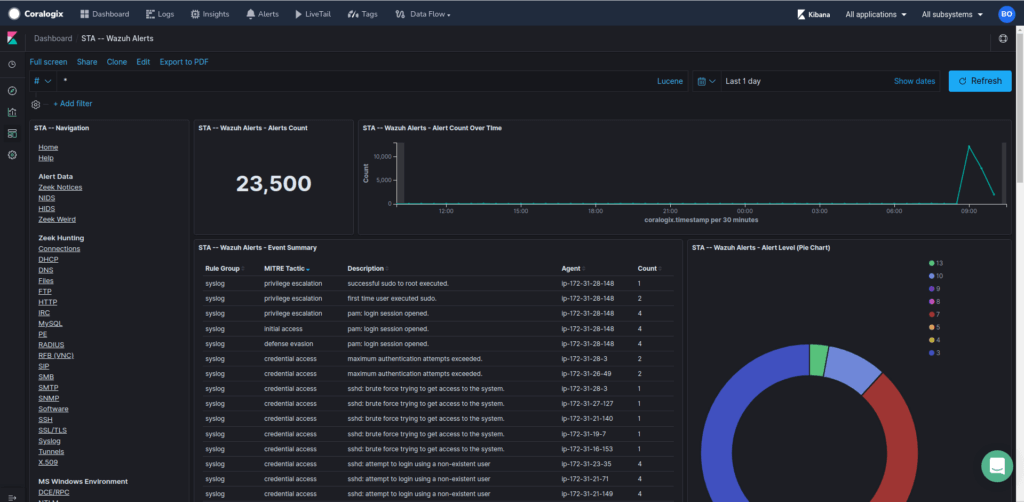Open NIDS navigation link
Image resolution: width=1024 pixels, height=502 pixels.
47,198
